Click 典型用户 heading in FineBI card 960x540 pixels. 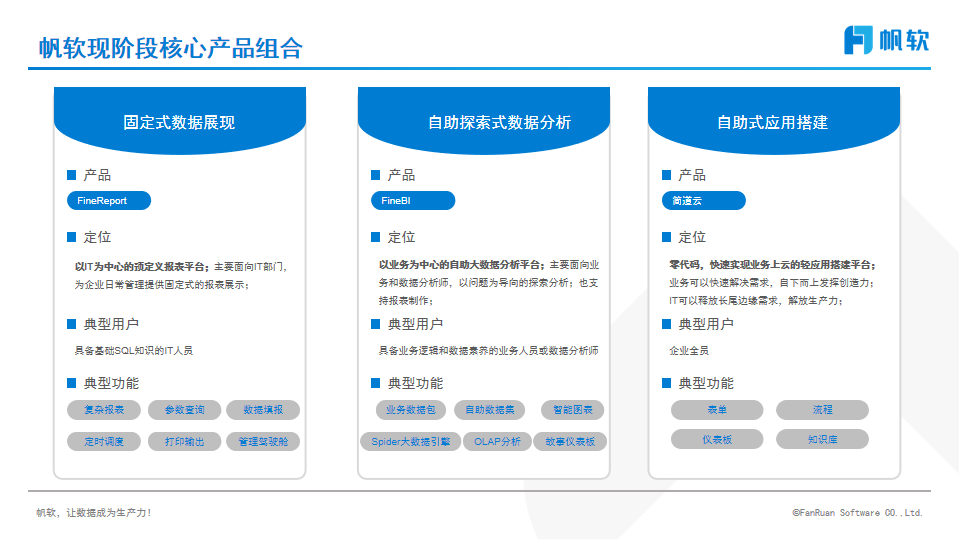415,324
